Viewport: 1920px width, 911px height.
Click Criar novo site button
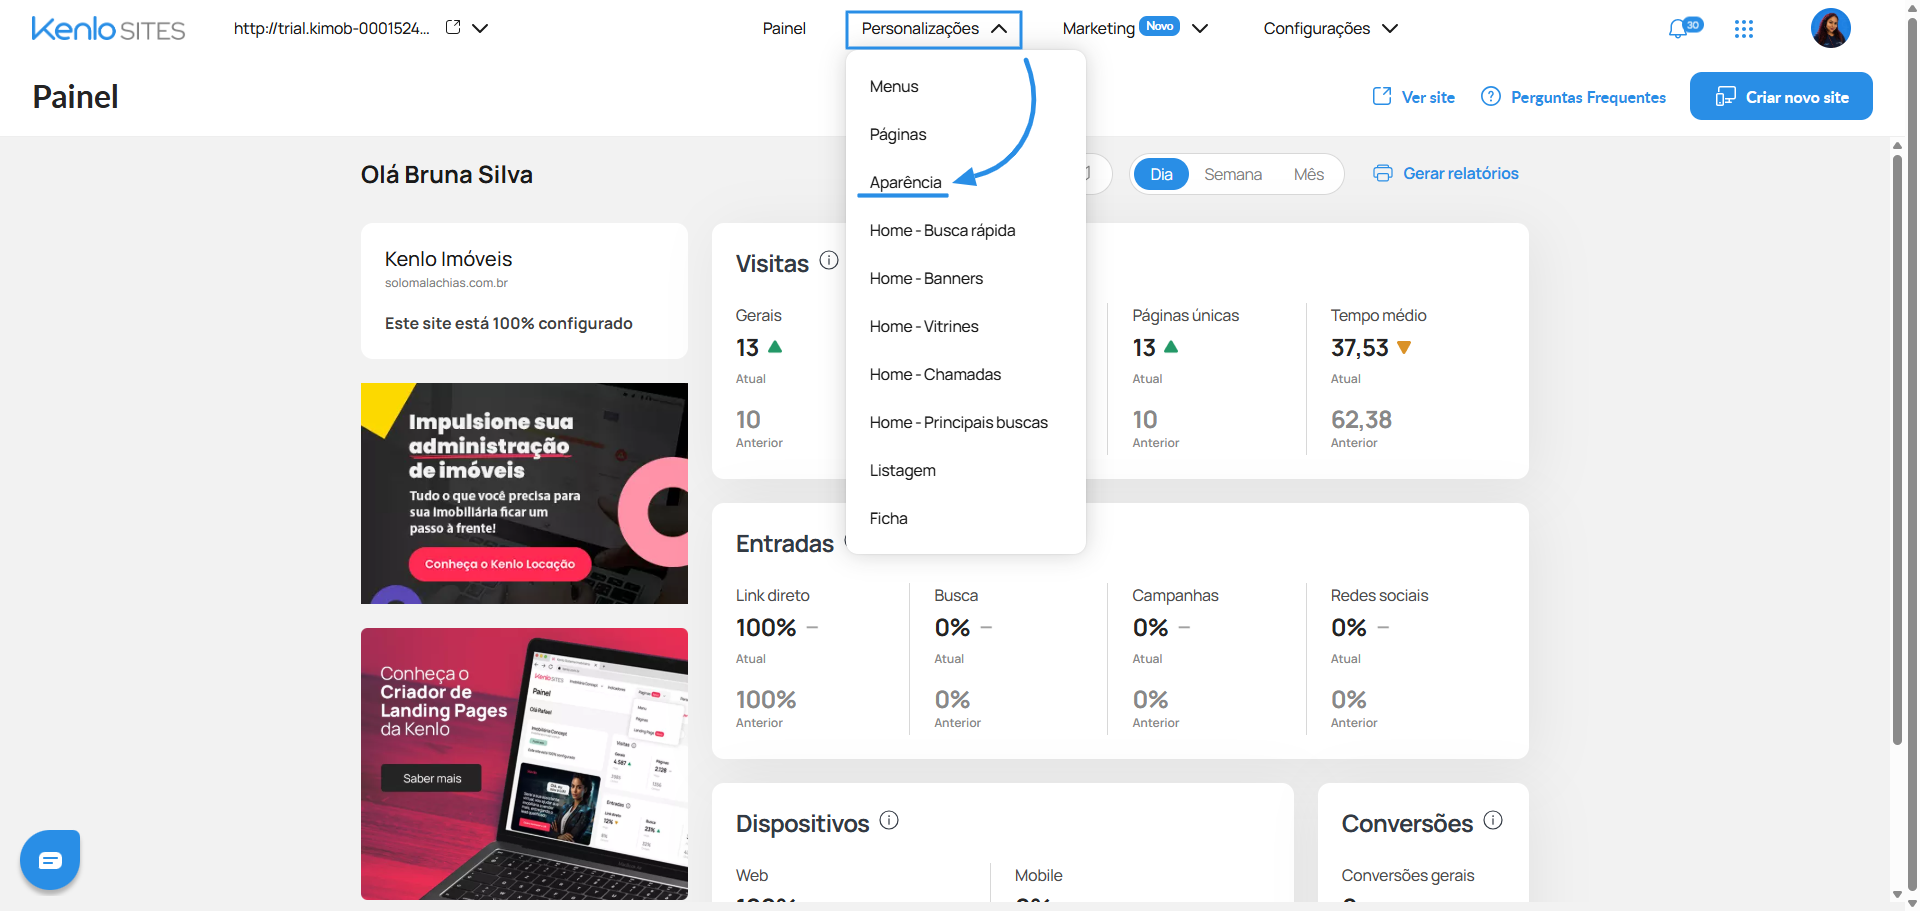point(1781,96)
